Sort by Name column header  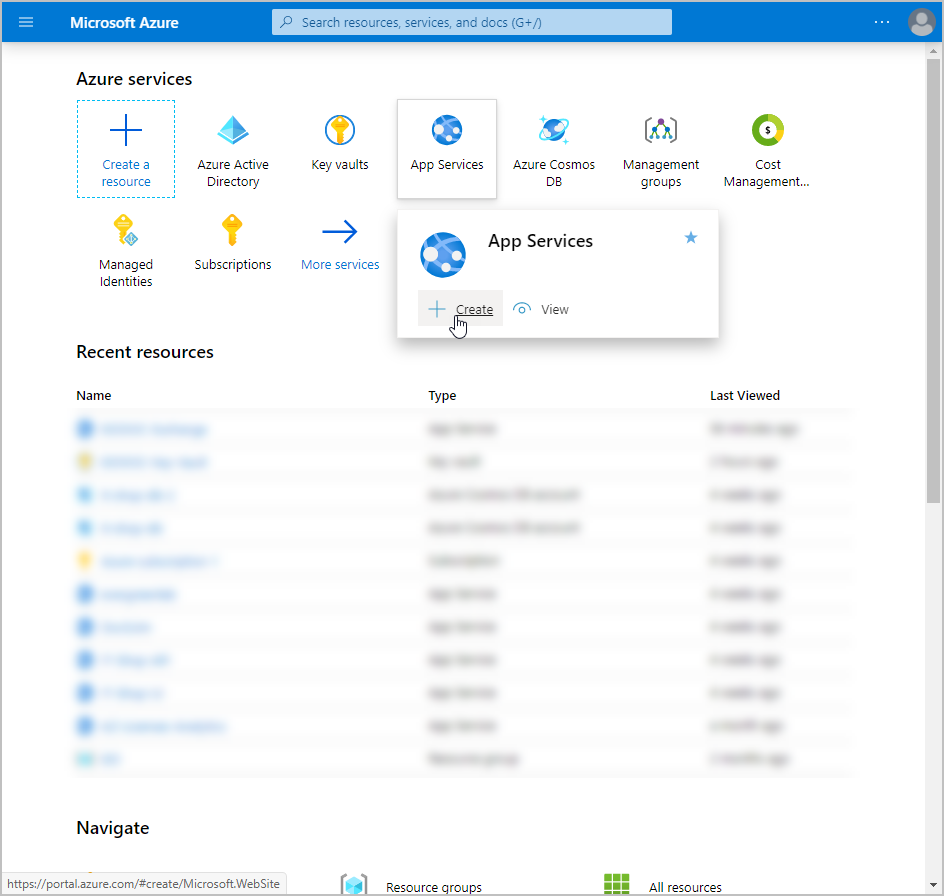(x=94, y=395)
